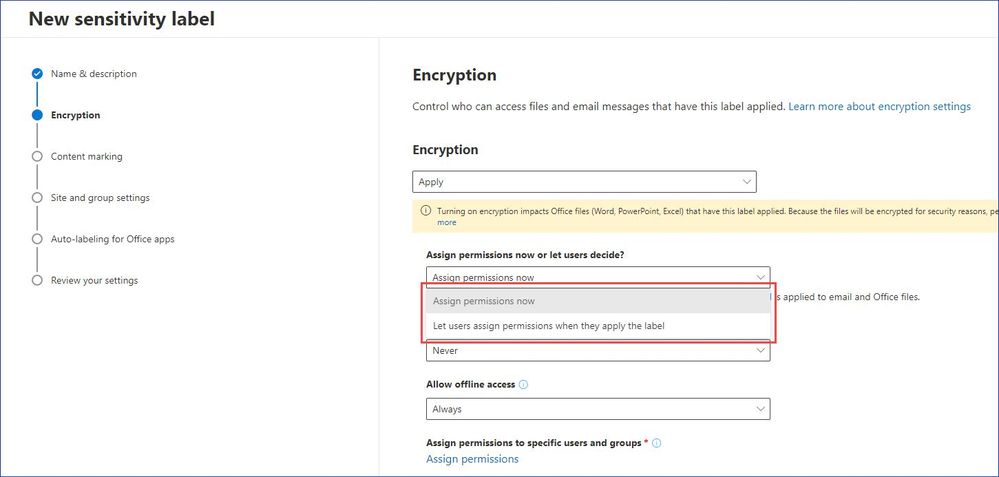Click the Auto-labeling for Office apps step circle
The width and height of the screenshot is (999, 477).
[x=37, y=239]
